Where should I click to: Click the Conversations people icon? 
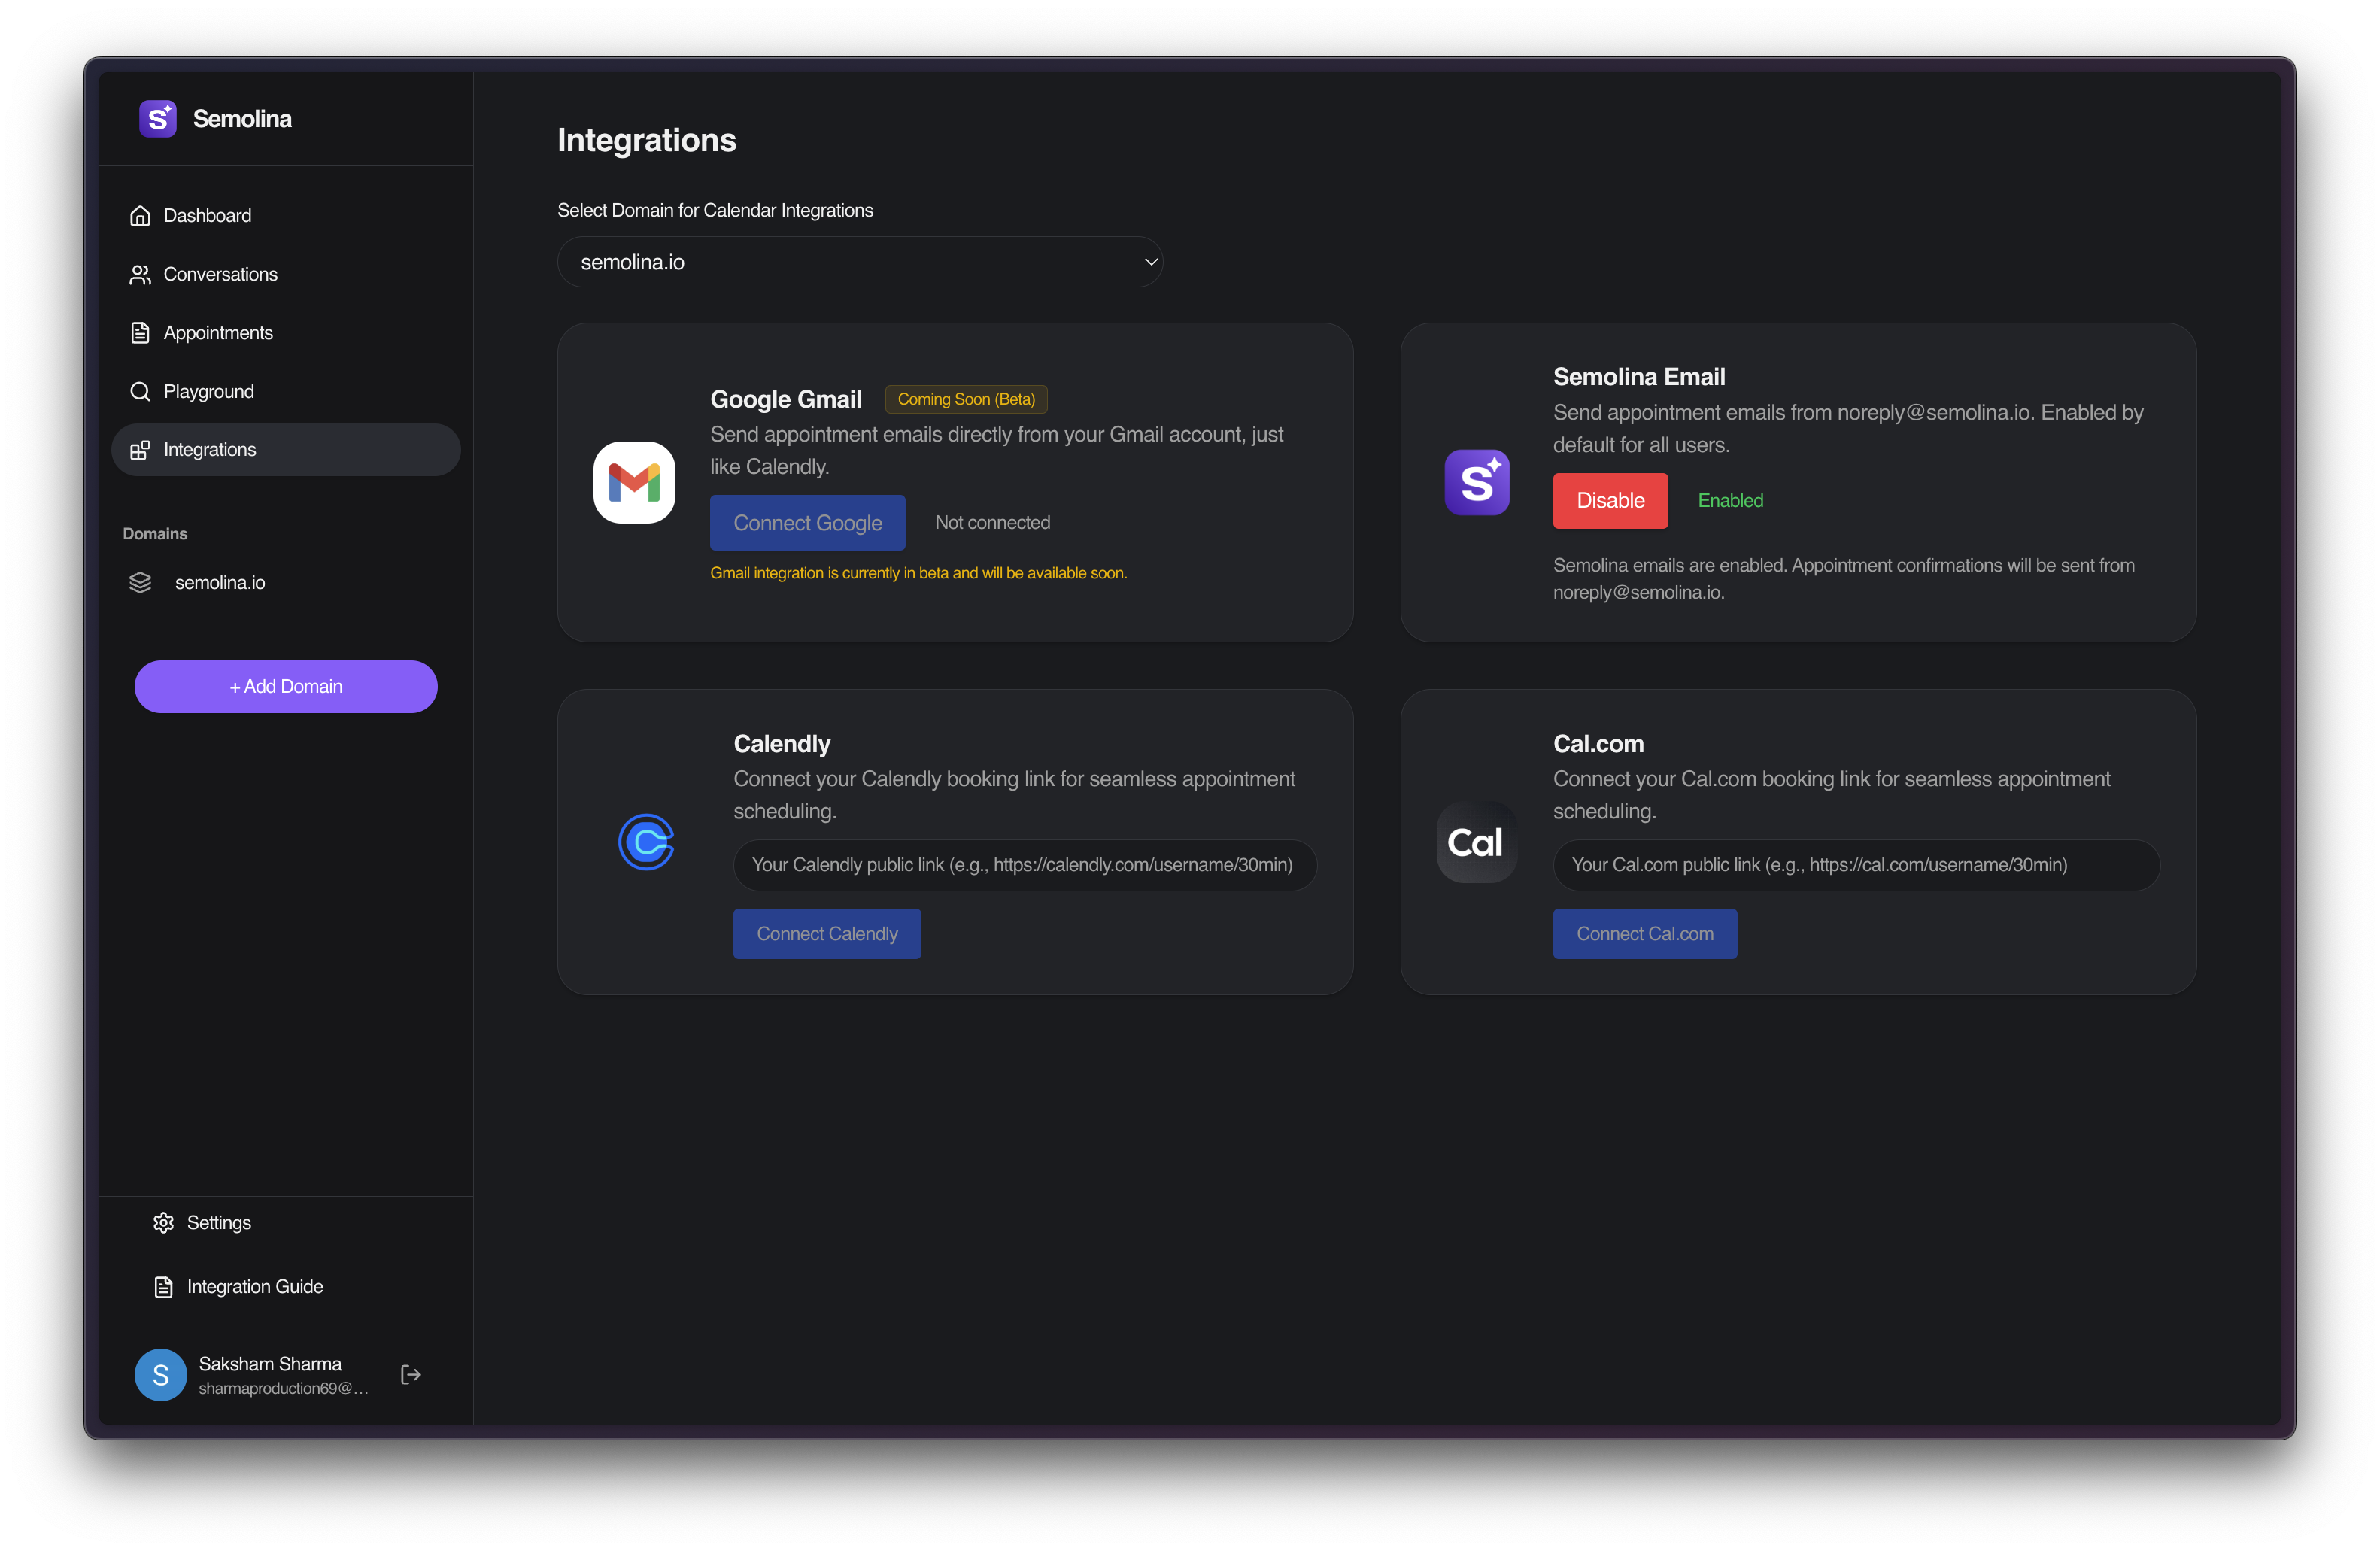coord(140,275)
